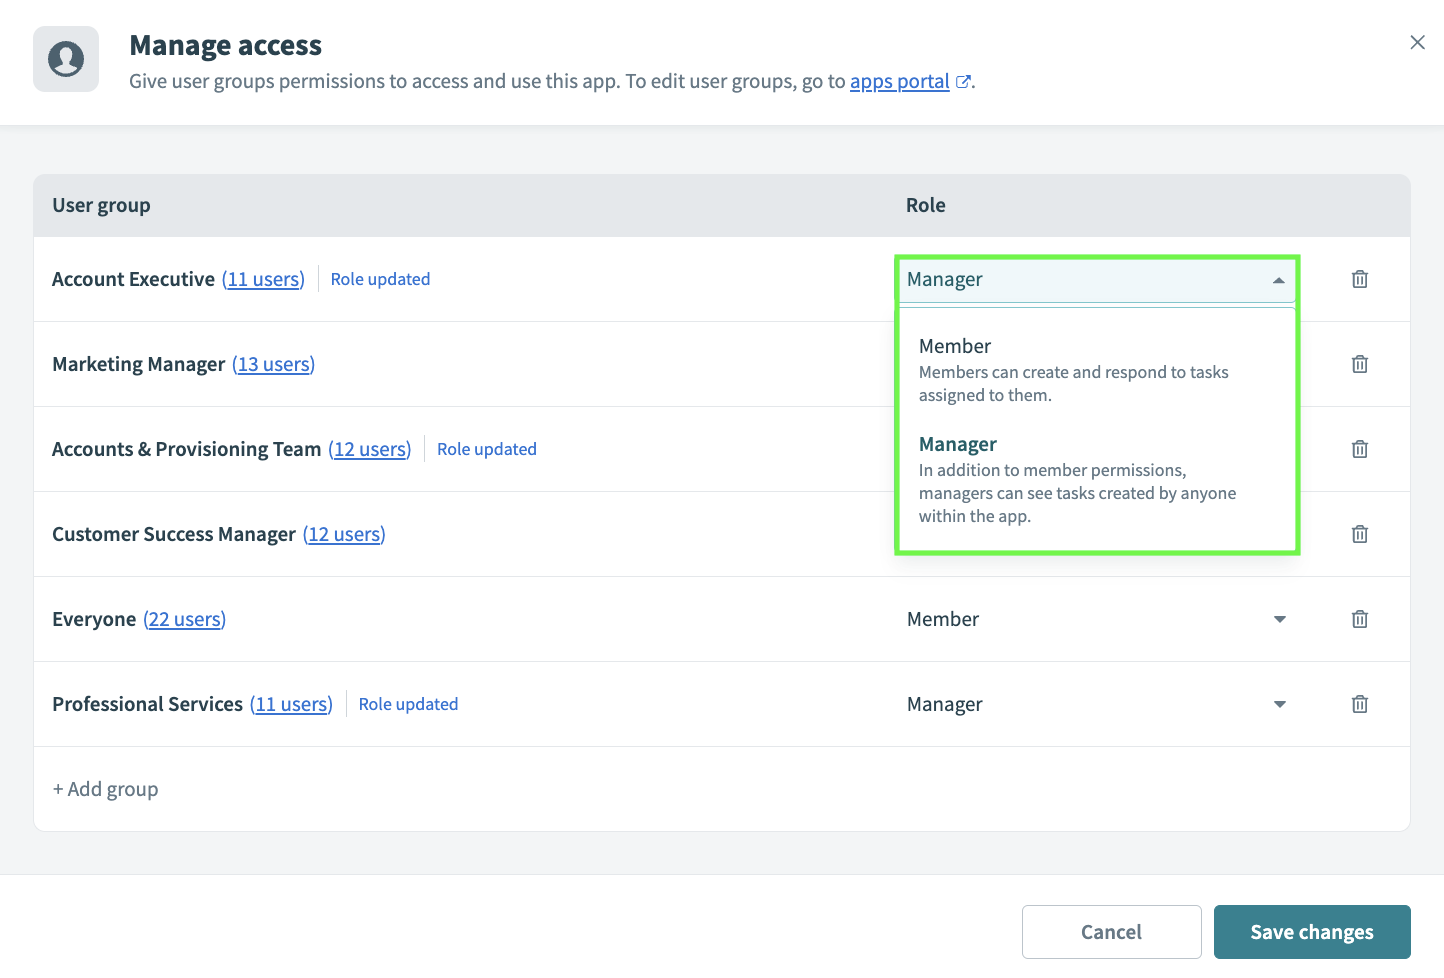The width and height of the screenshot is (1444, 978).
Task: View the 13 users in Marketing Manager
Action: (273, 364)
